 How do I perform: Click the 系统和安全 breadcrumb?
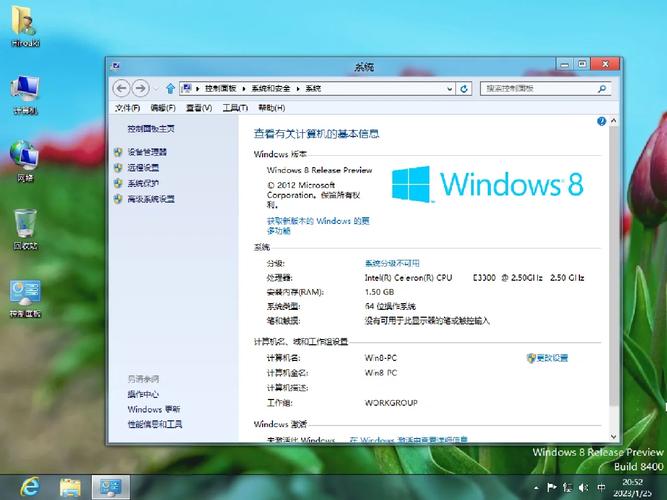tap(271, 89)
